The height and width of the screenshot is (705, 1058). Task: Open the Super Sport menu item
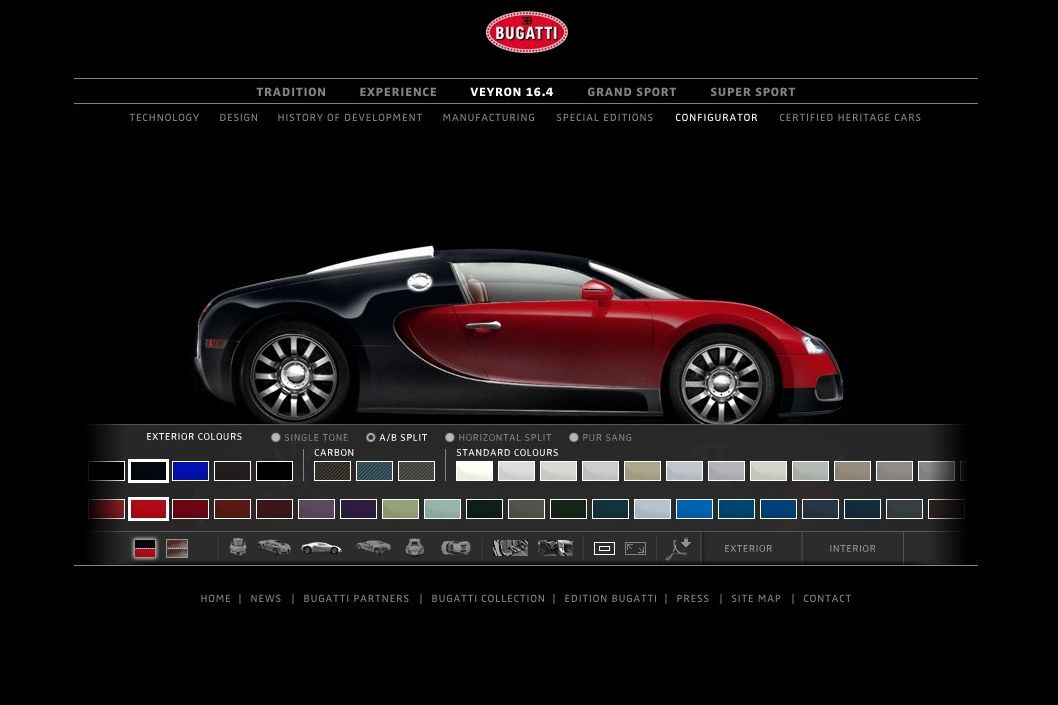point(752,92)
